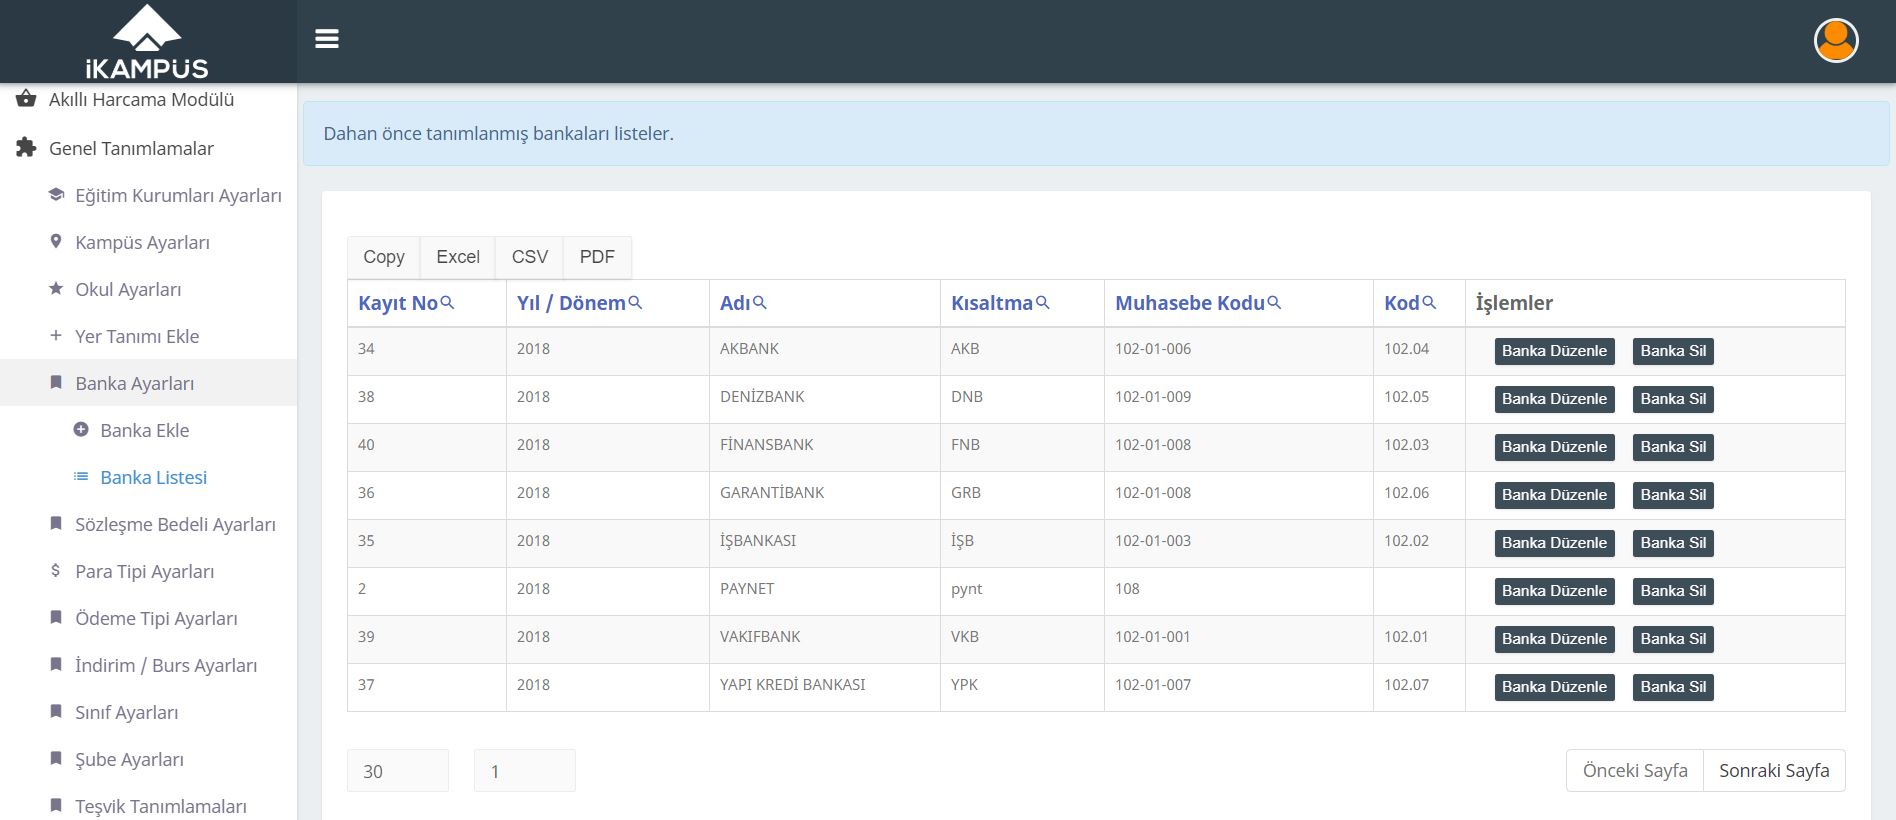
Task: Click the bookmark icon beside Ödeme Tipi Ayarları
Action: (x=56, y=617)
